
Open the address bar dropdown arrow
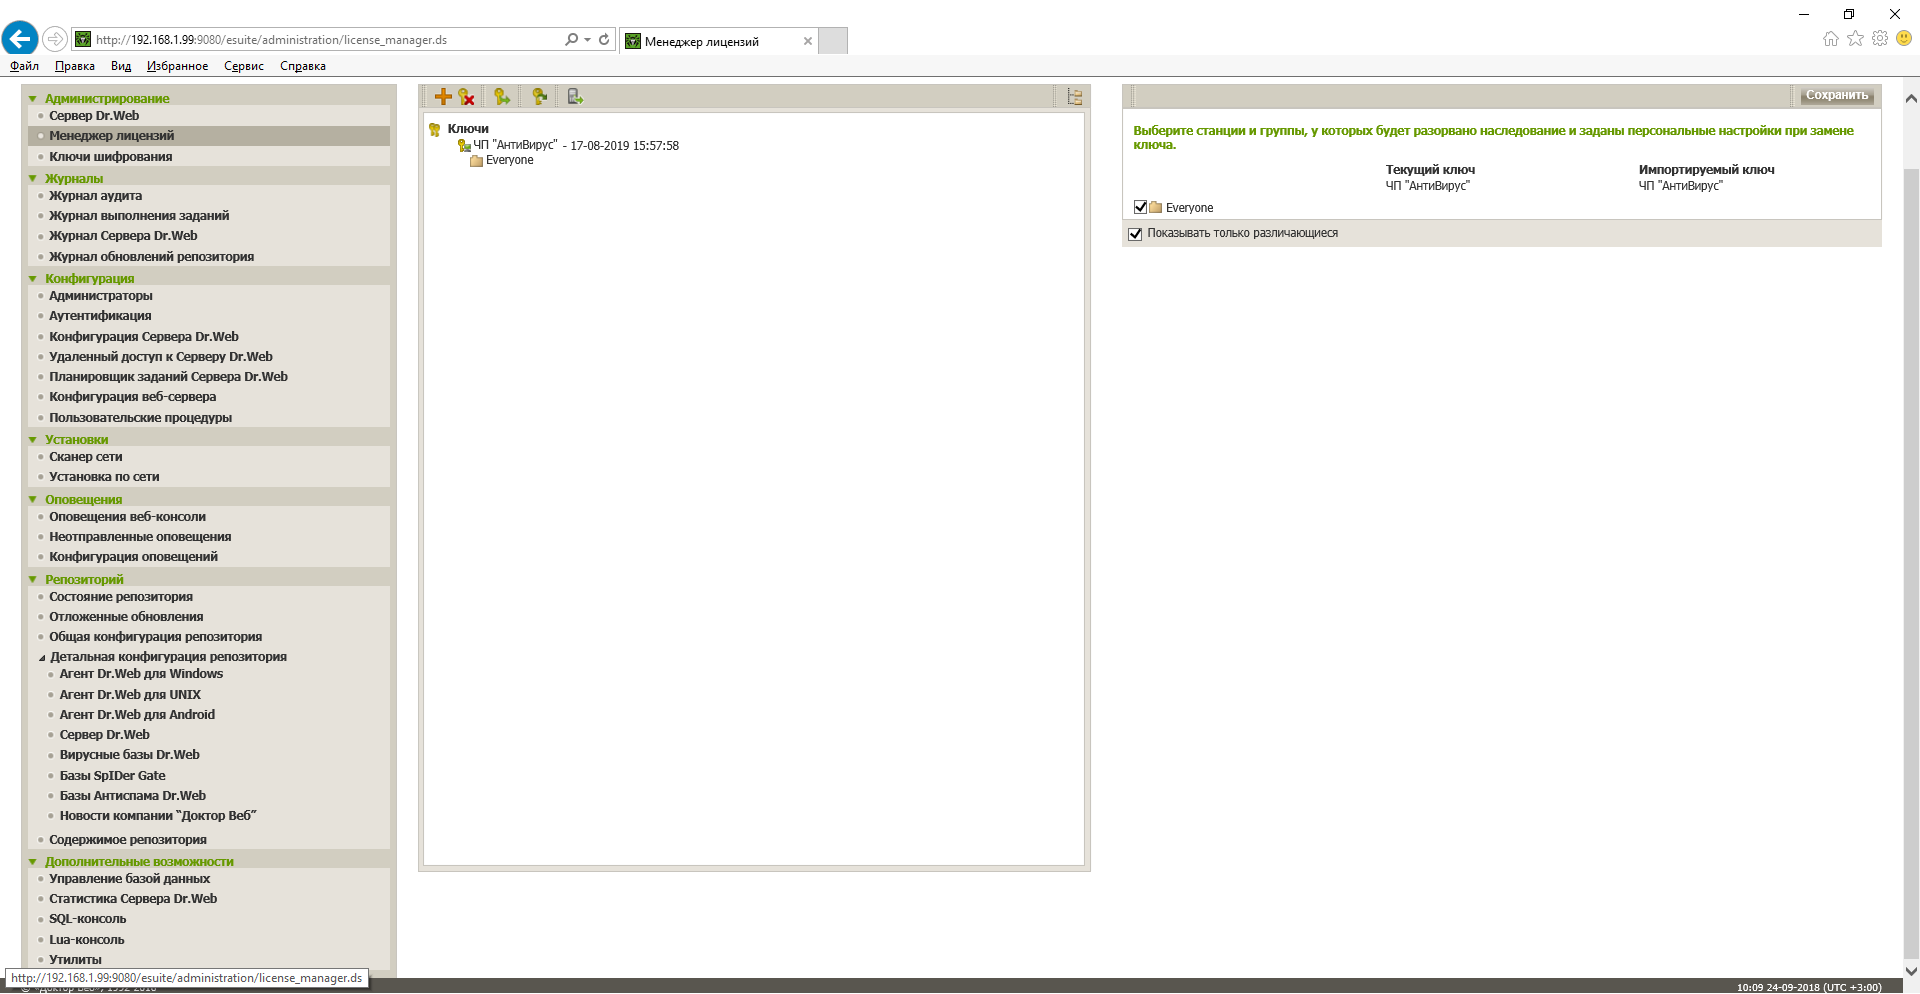click(x=587, y=40)
